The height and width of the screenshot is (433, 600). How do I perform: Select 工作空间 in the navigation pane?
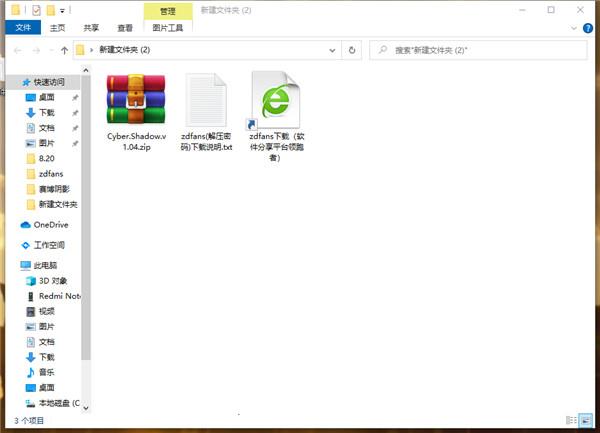(49, 245)
